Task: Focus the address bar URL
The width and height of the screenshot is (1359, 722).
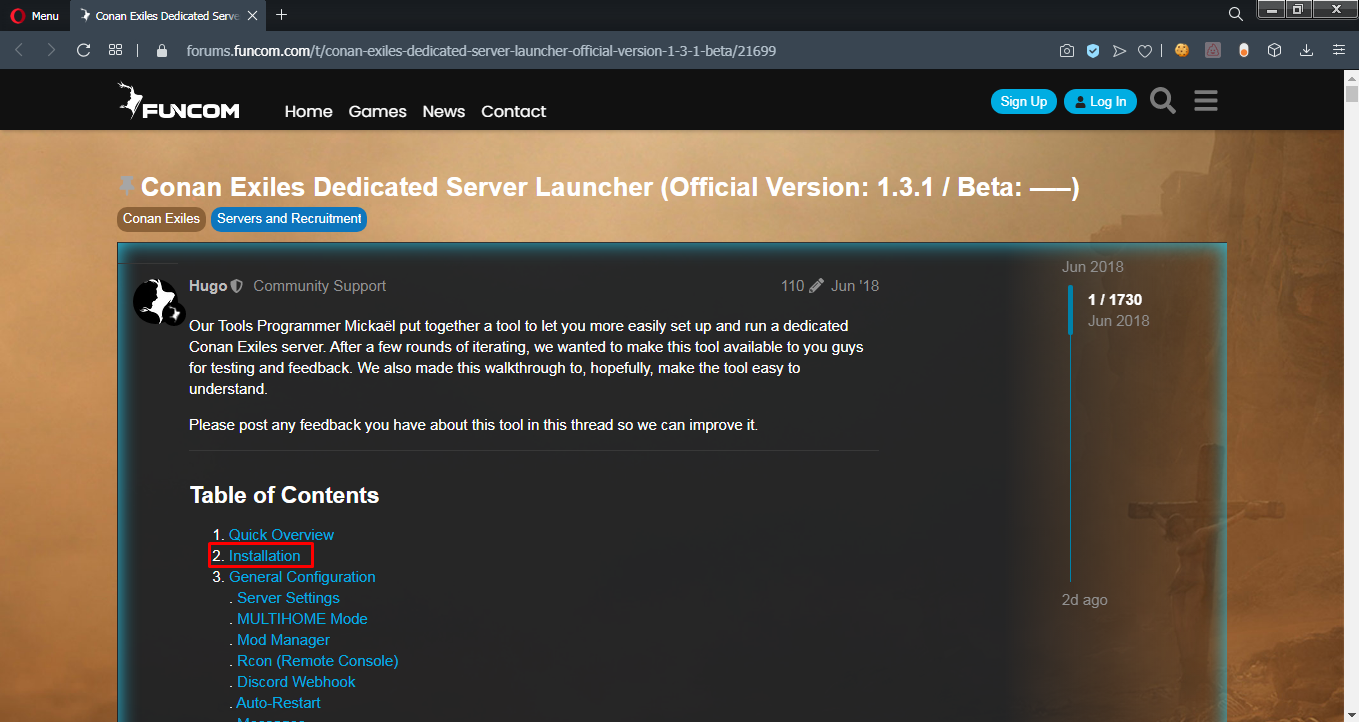Action: [481, 50]
